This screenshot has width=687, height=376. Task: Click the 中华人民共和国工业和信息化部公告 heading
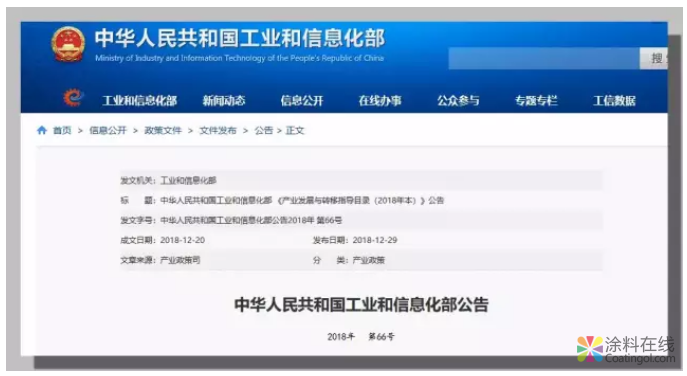361,305
